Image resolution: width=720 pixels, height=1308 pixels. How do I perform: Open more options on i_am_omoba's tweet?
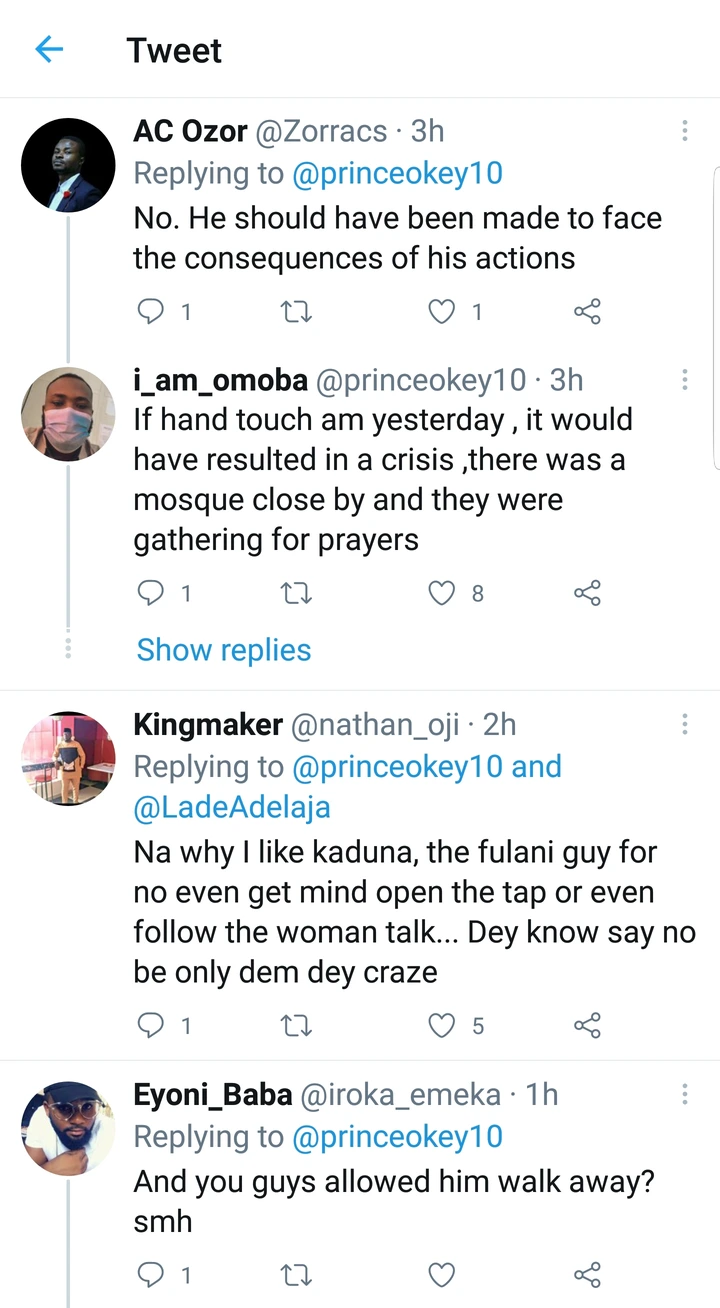[685, 380]
